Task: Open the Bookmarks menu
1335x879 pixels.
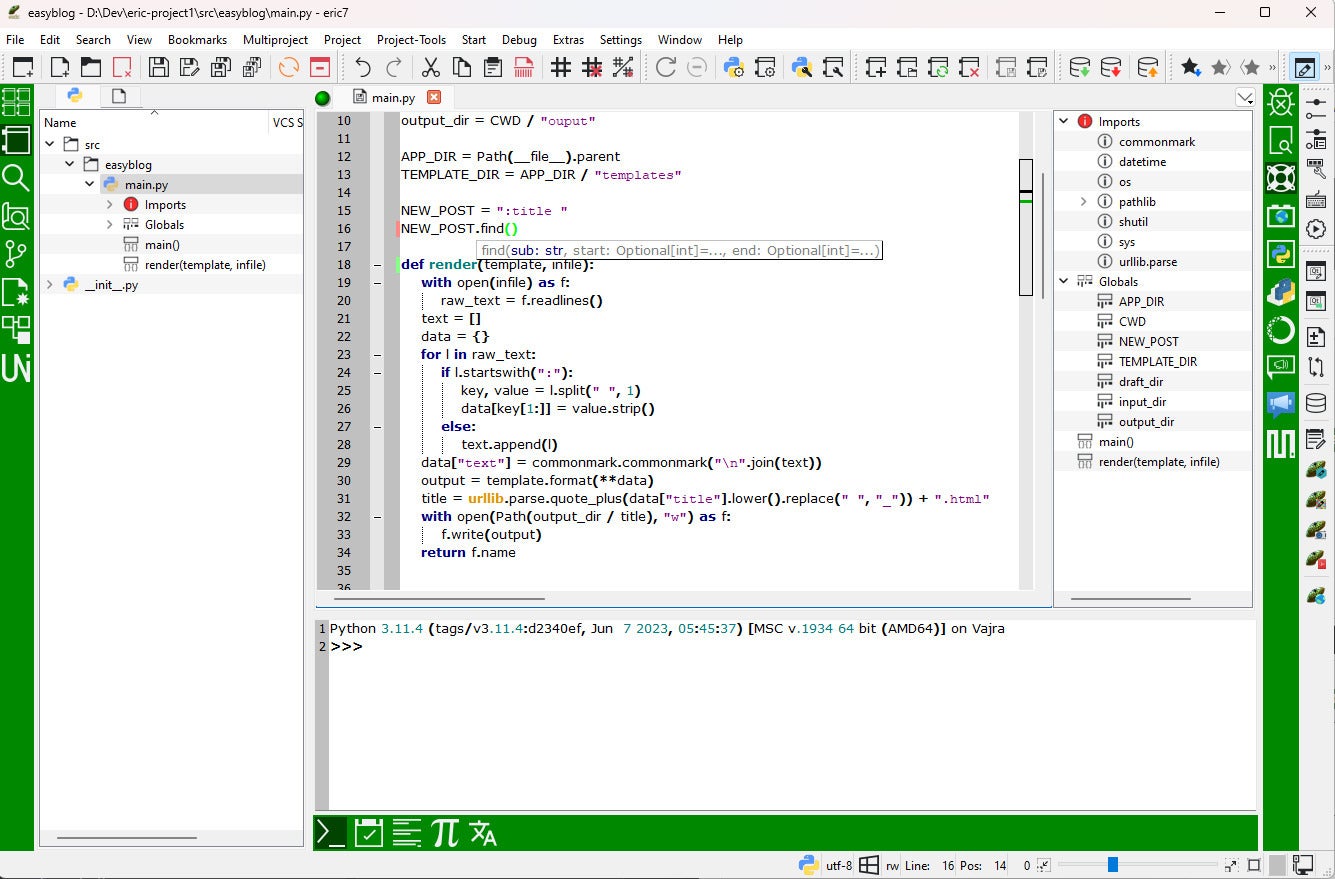Action: 198,40
